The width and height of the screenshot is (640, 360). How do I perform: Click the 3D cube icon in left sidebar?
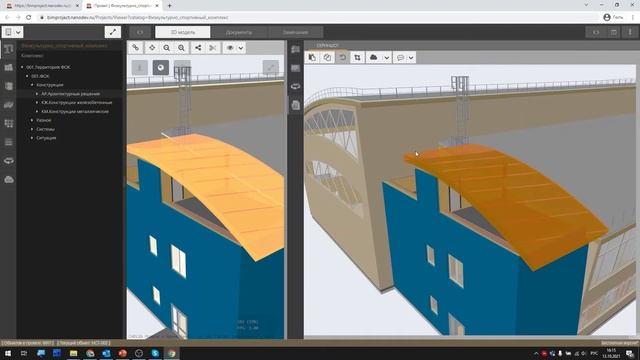[9, 86]
